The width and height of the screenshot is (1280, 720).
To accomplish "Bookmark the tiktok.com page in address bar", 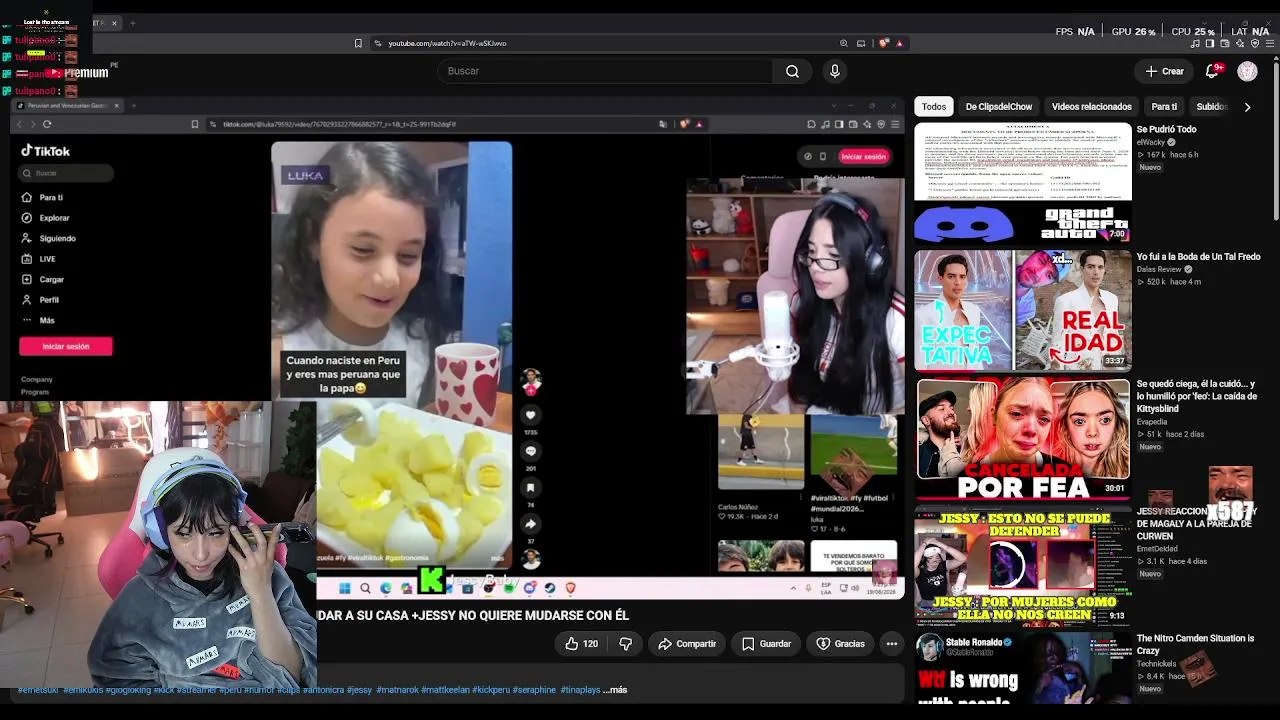I will coord(195,124).
